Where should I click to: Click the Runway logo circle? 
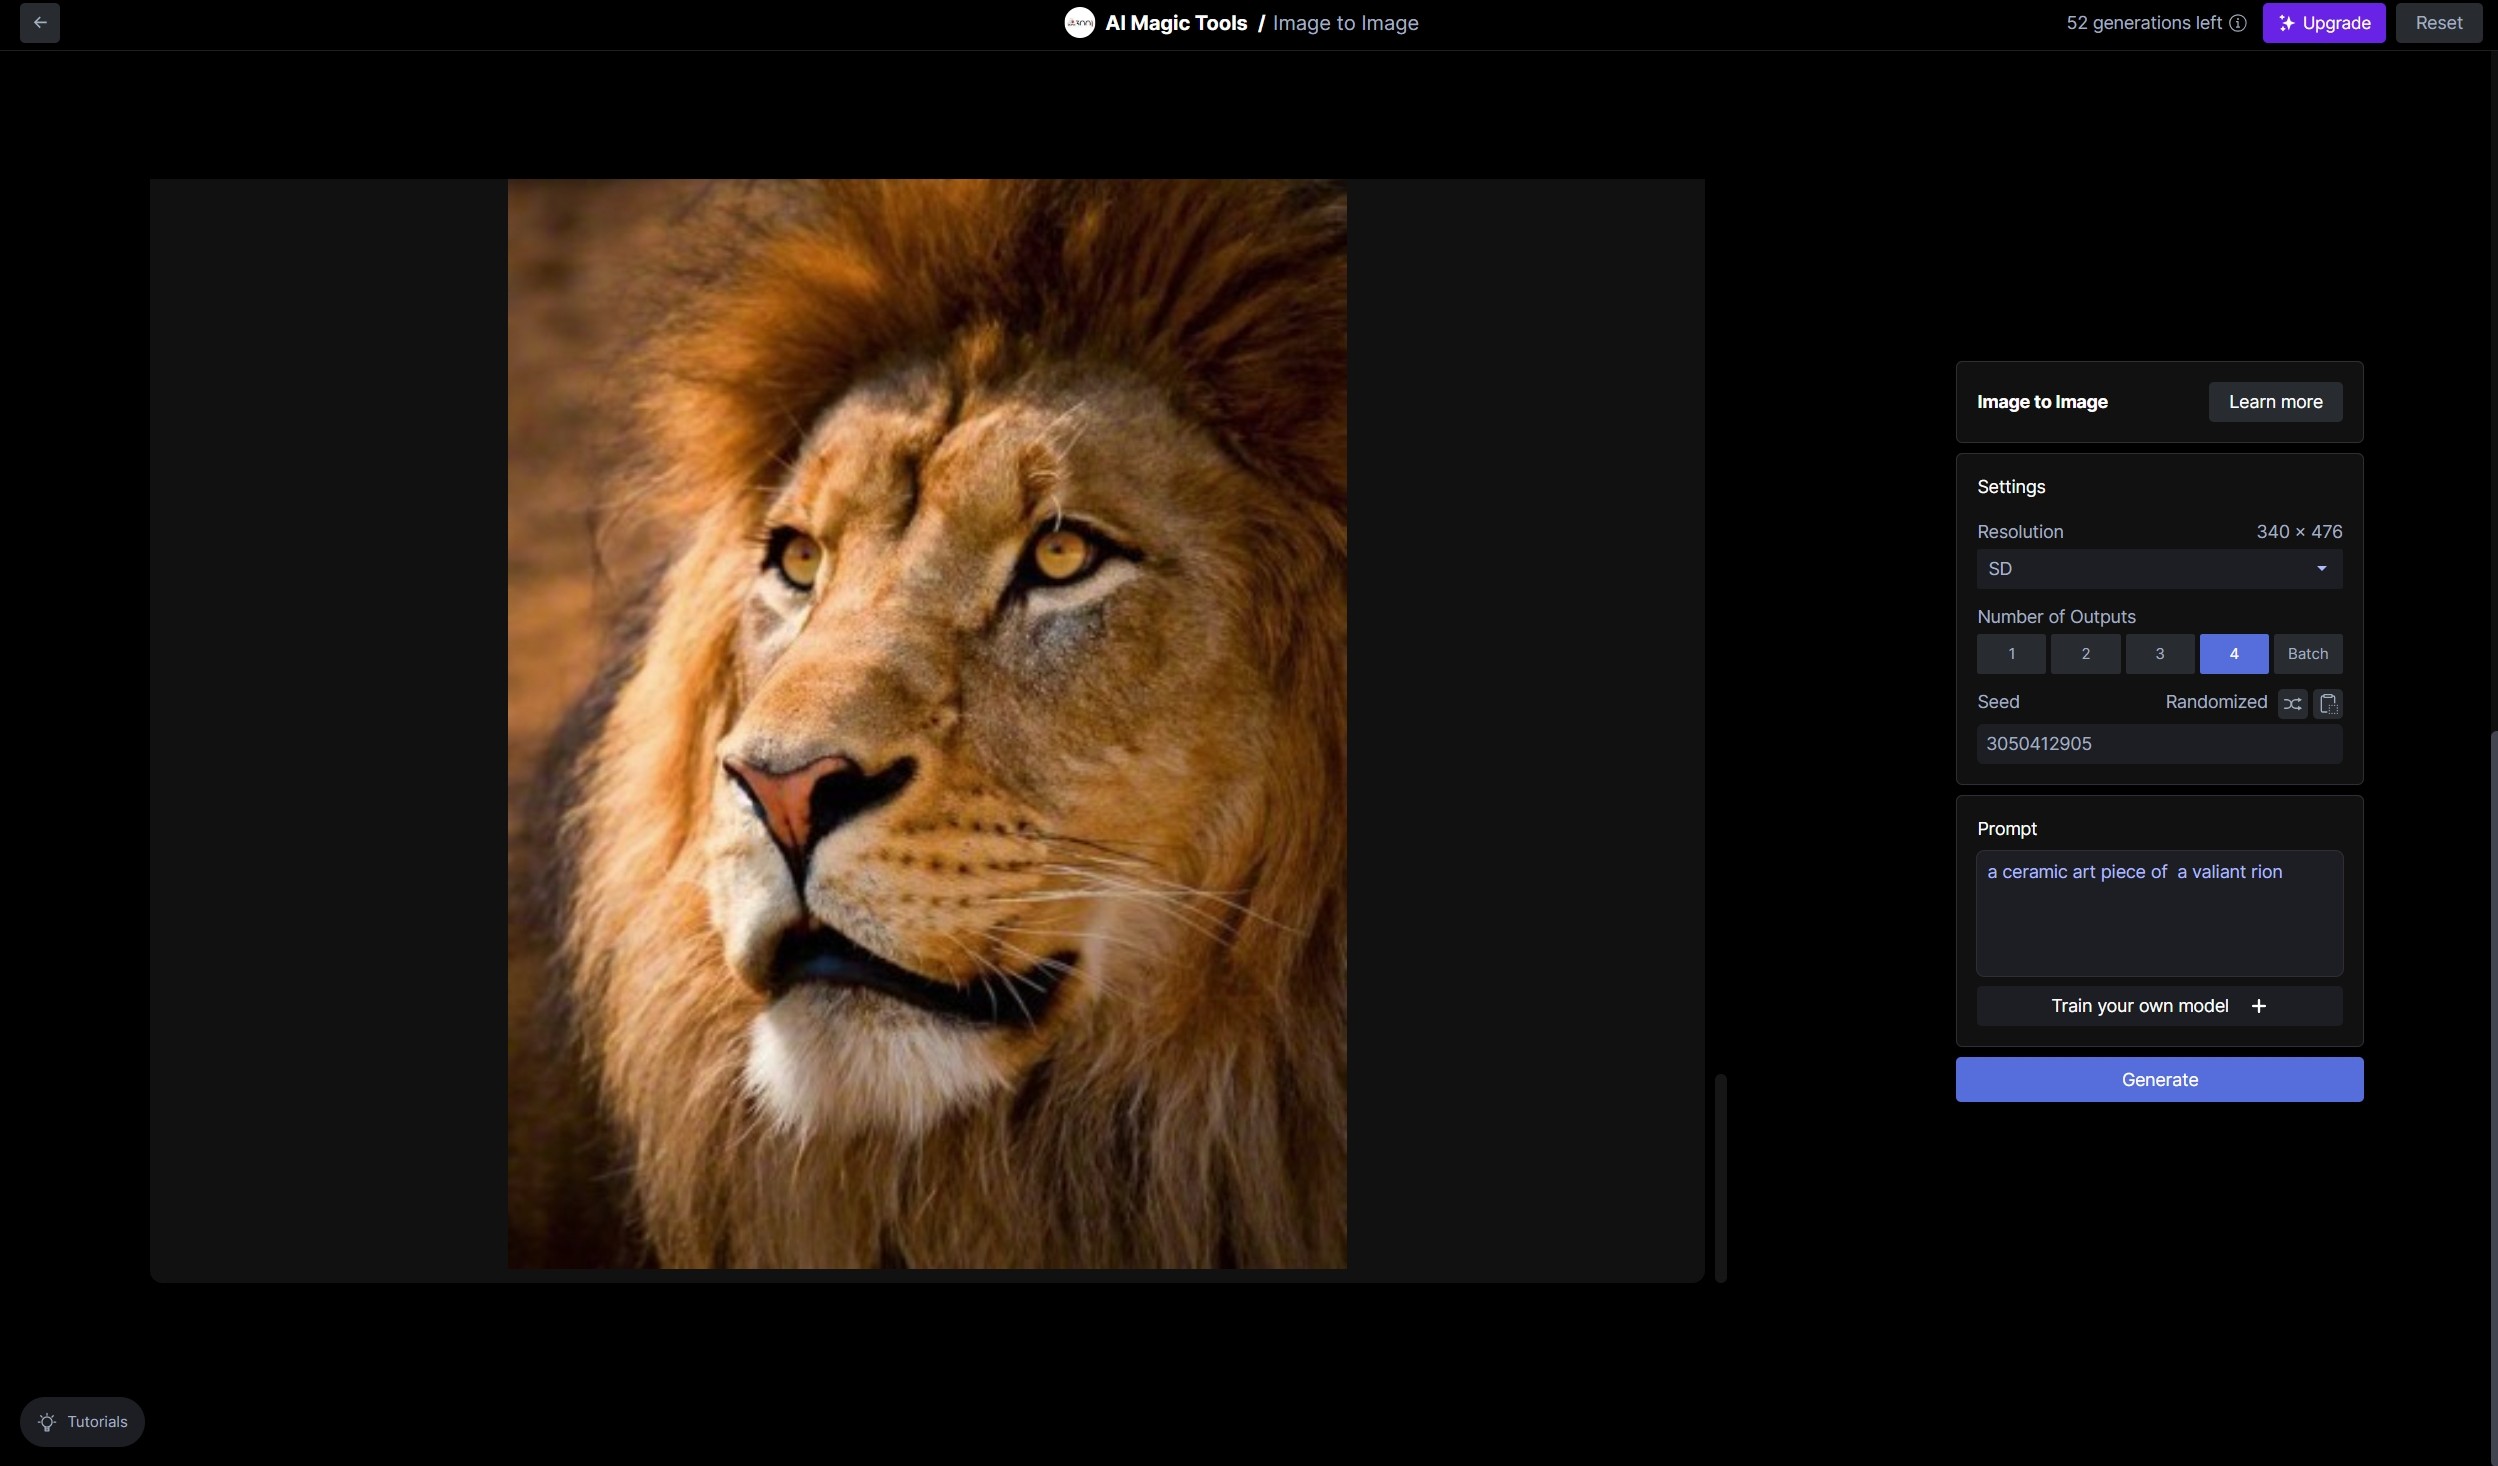[x=1079, y=23]
